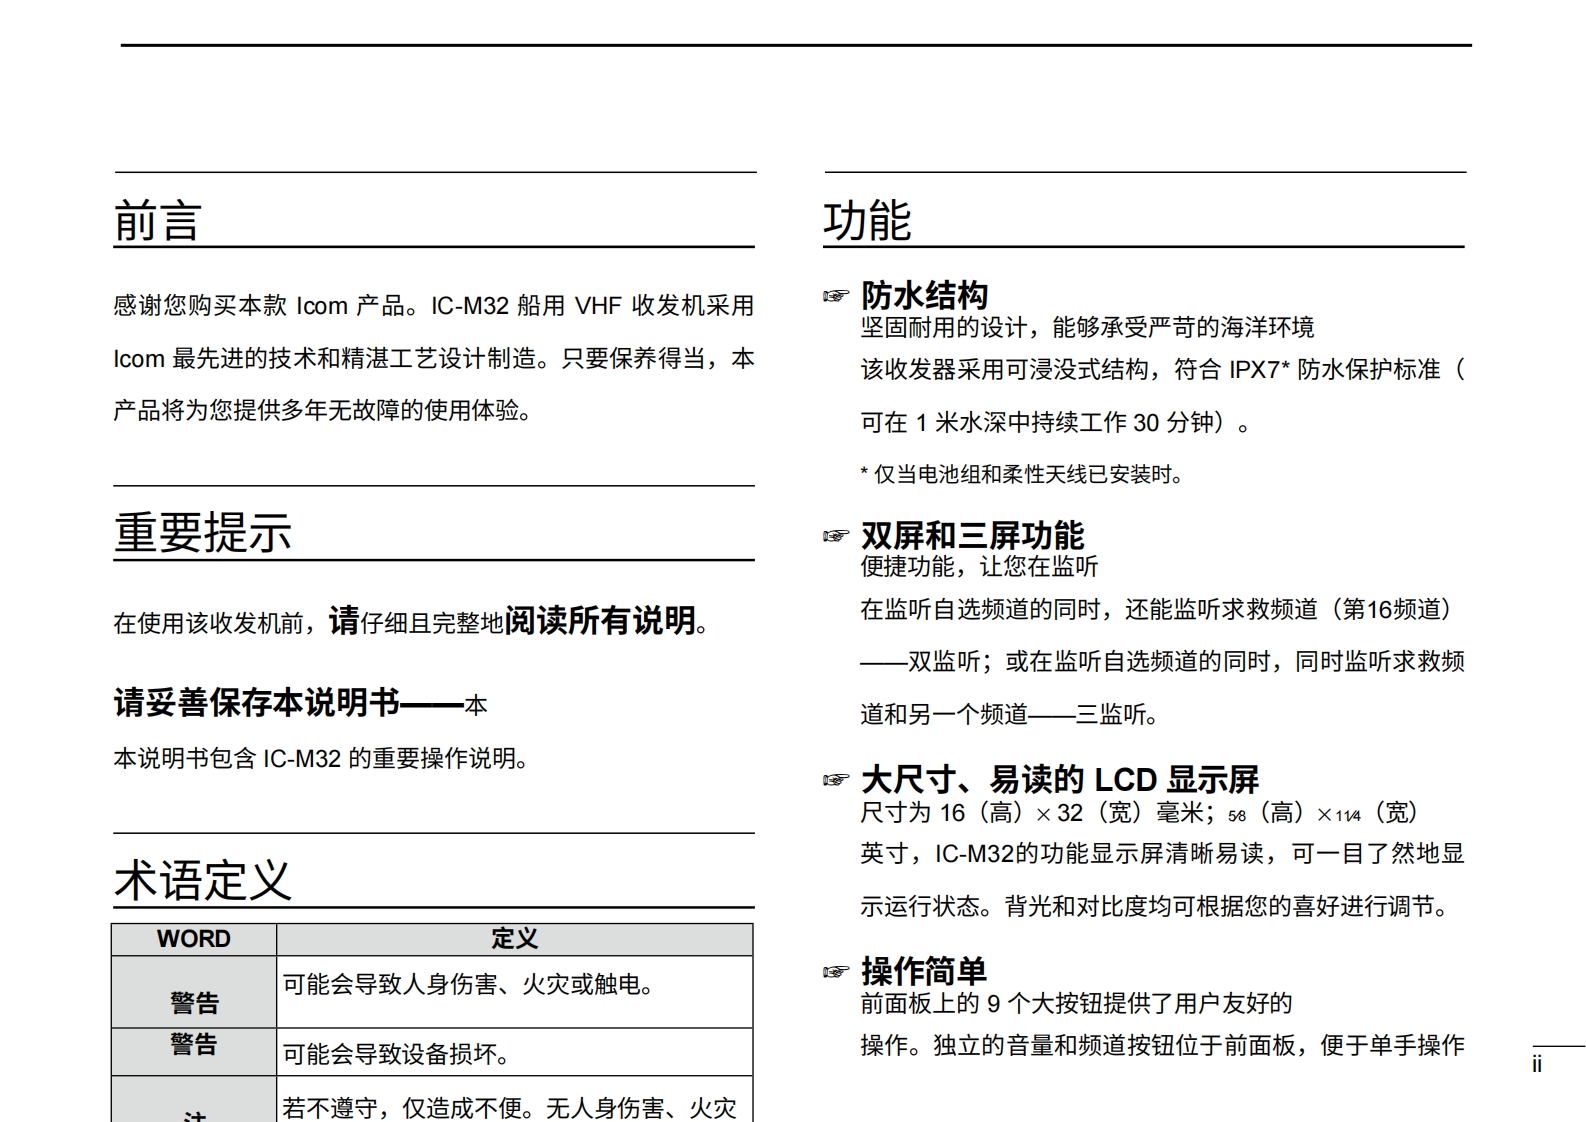This screenshot has width=1586, height=1122.
Task: Click the WORD table header cell
Action: pyautogui.click(x=194, y=939)
